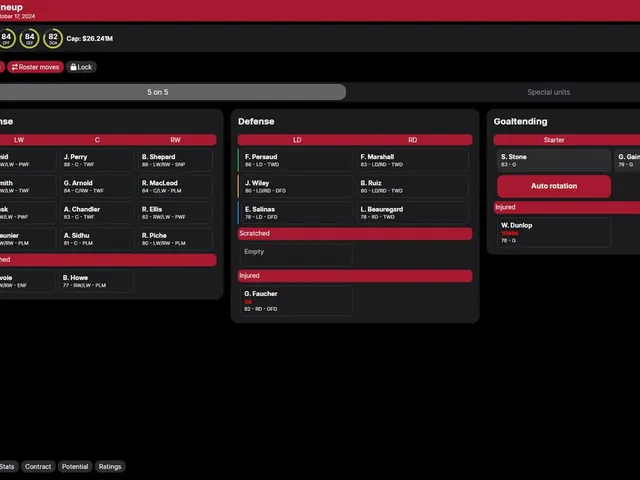
Task: Select injured defenseman G. Faucher
Action: [296, 301]
